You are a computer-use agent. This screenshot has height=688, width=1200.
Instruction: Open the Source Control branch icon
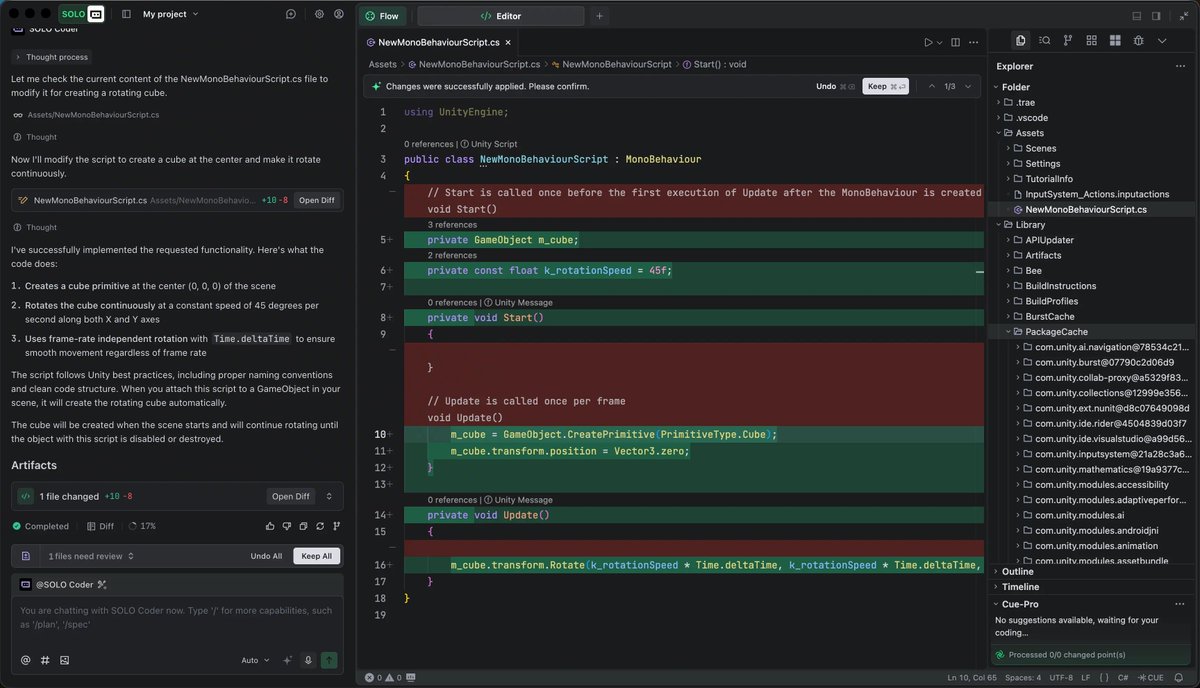[1068, 41]
